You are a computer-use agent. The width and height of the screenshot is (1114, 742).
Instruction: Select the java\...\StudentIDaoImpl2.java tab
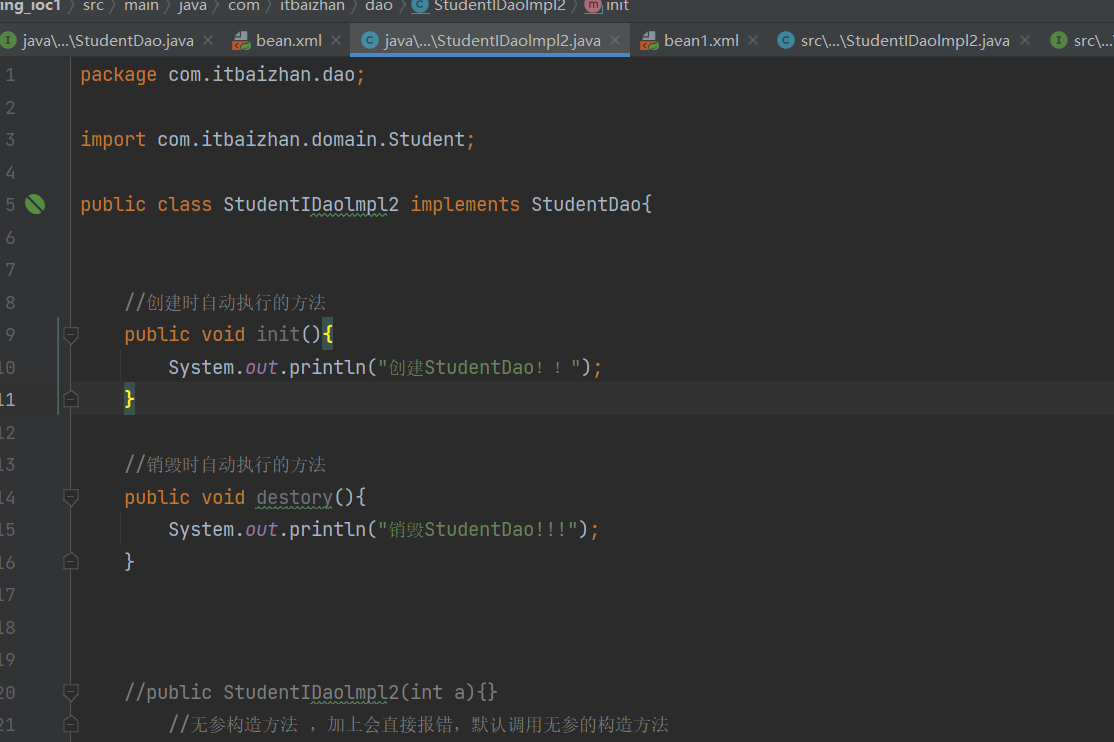(x=492, y=41)
